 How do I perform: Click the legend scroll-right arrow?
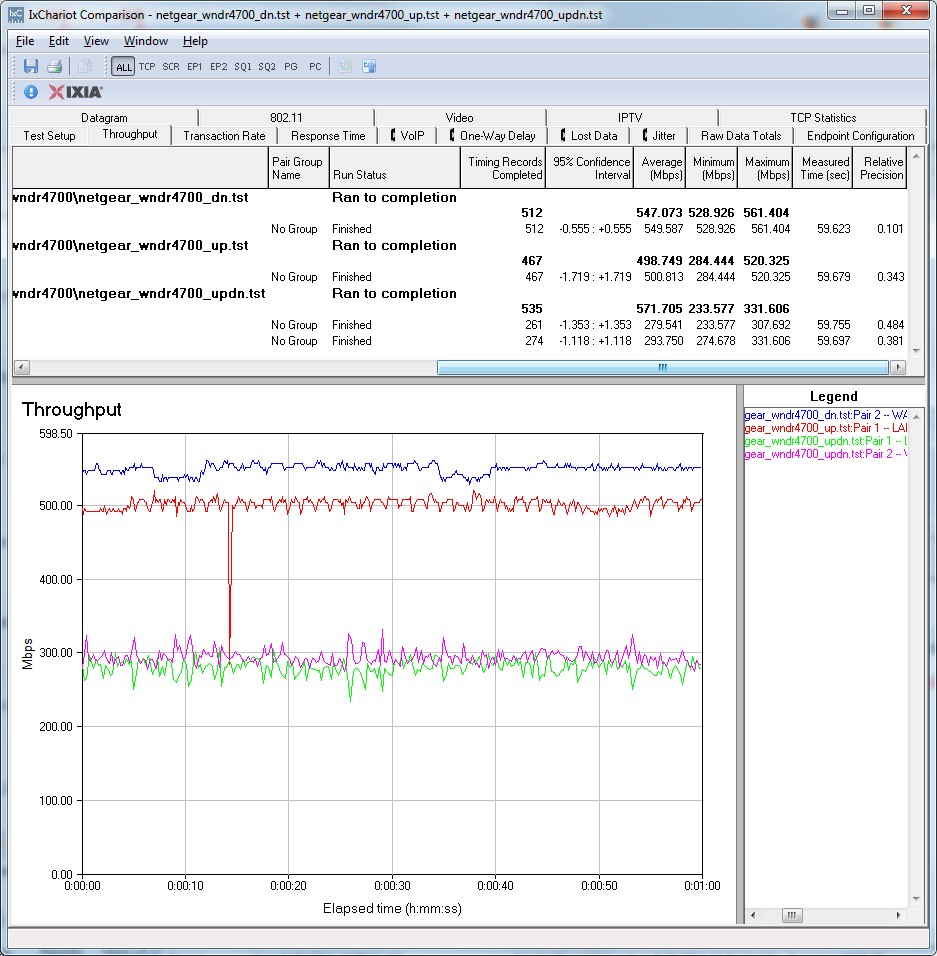pos(898,915)
